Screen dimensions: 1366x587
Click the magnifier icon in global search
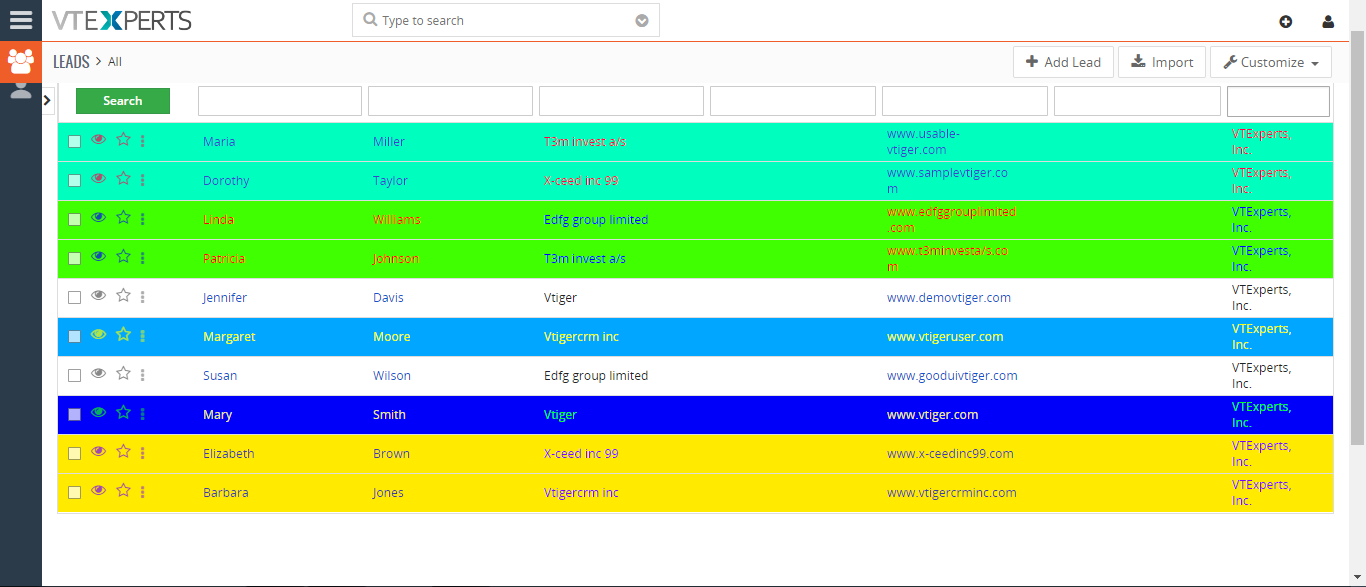tap(371, 20)
